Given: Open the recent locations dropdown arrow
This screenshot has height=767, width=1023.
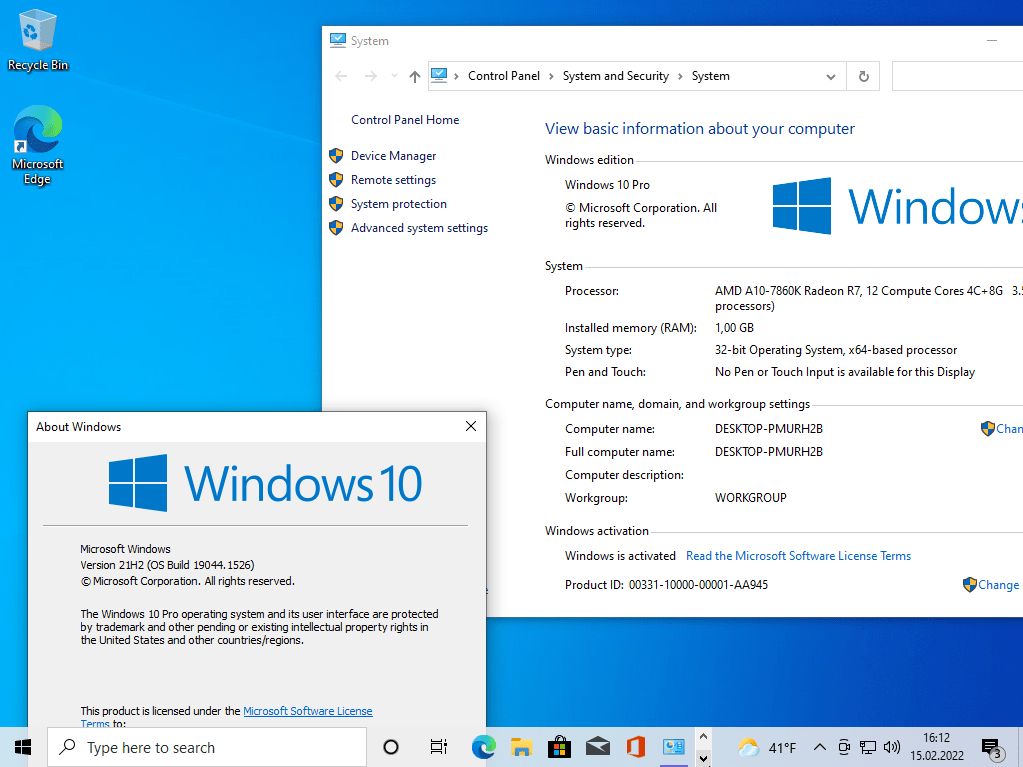Looking at the screenshot, I should click(x=394, y=76).
